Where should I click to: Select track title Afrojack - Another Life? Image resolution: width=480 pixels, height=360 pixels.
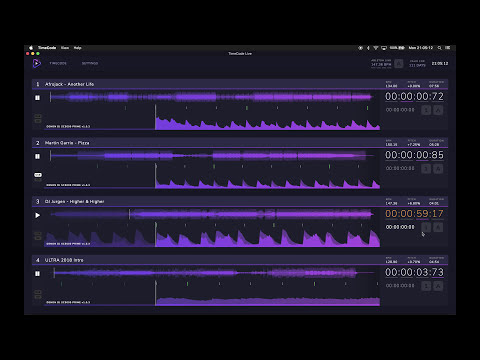tap(69, 84)
